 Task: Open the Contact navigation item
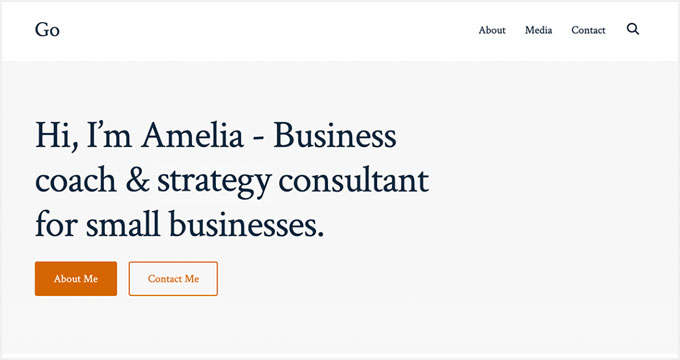pos(588,30)
